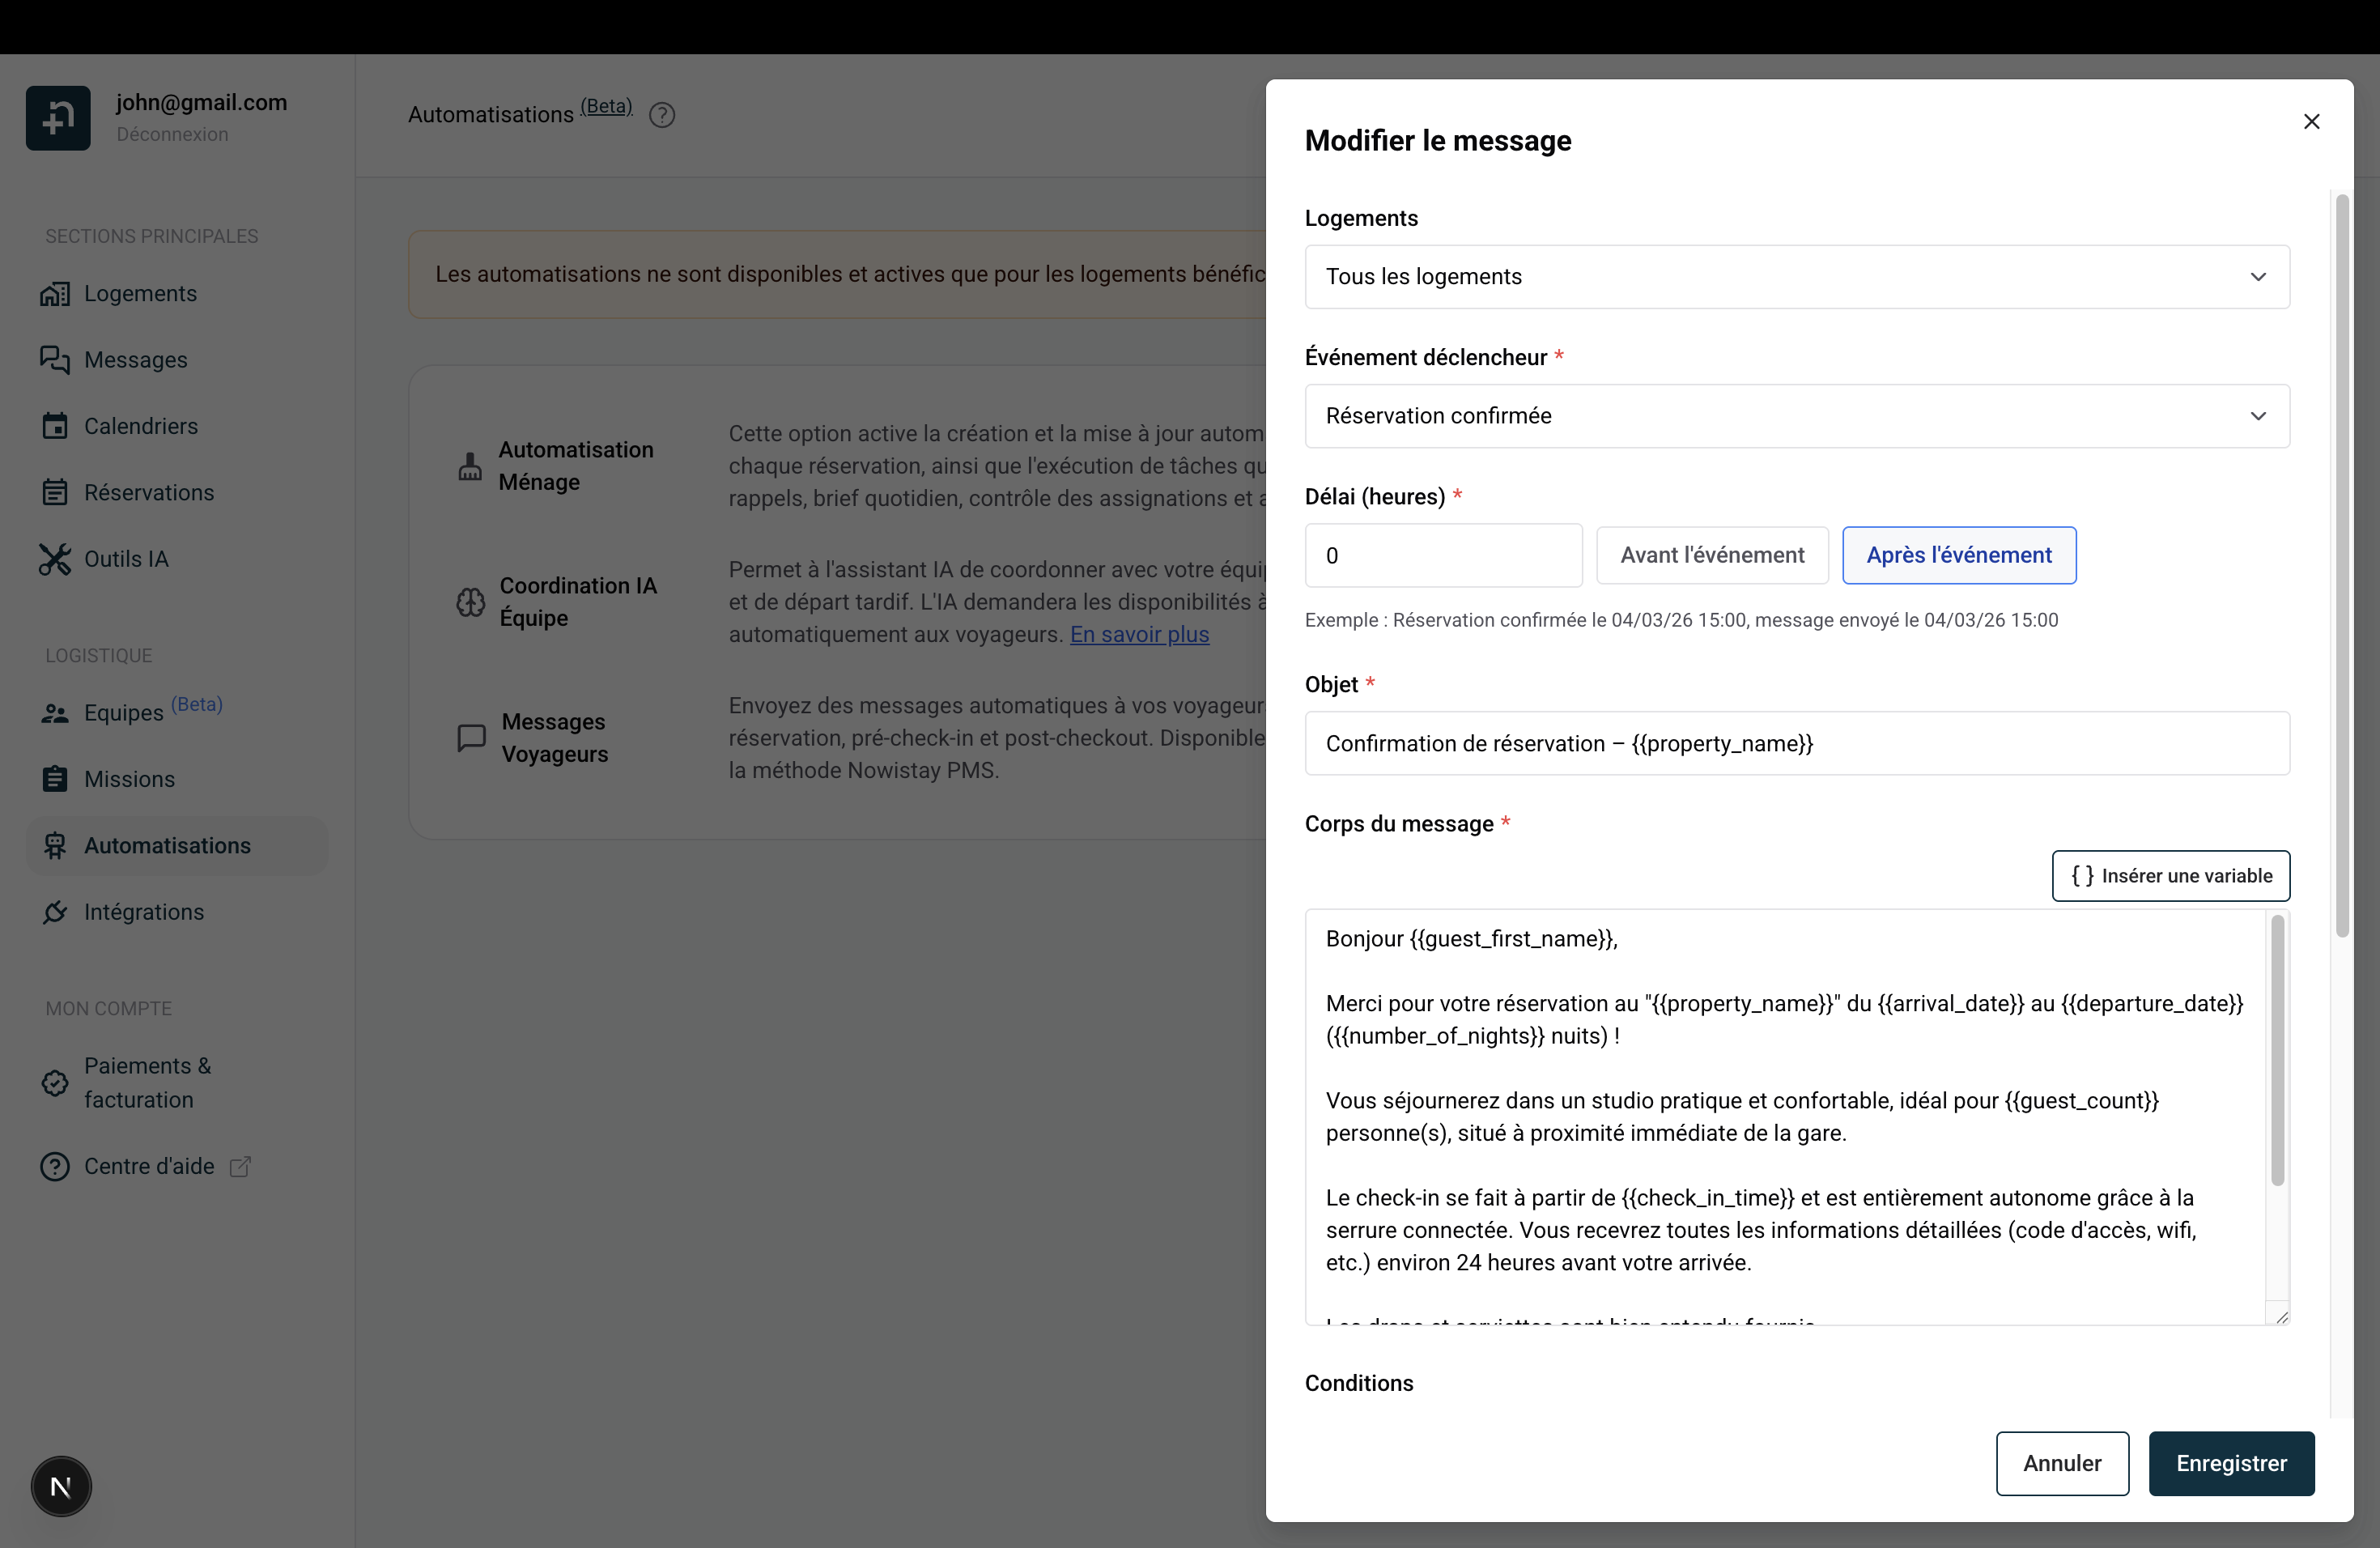2380x1548 pixels.
Task: Select the Missions clipboard icon
Action: [x=57, y=779]
